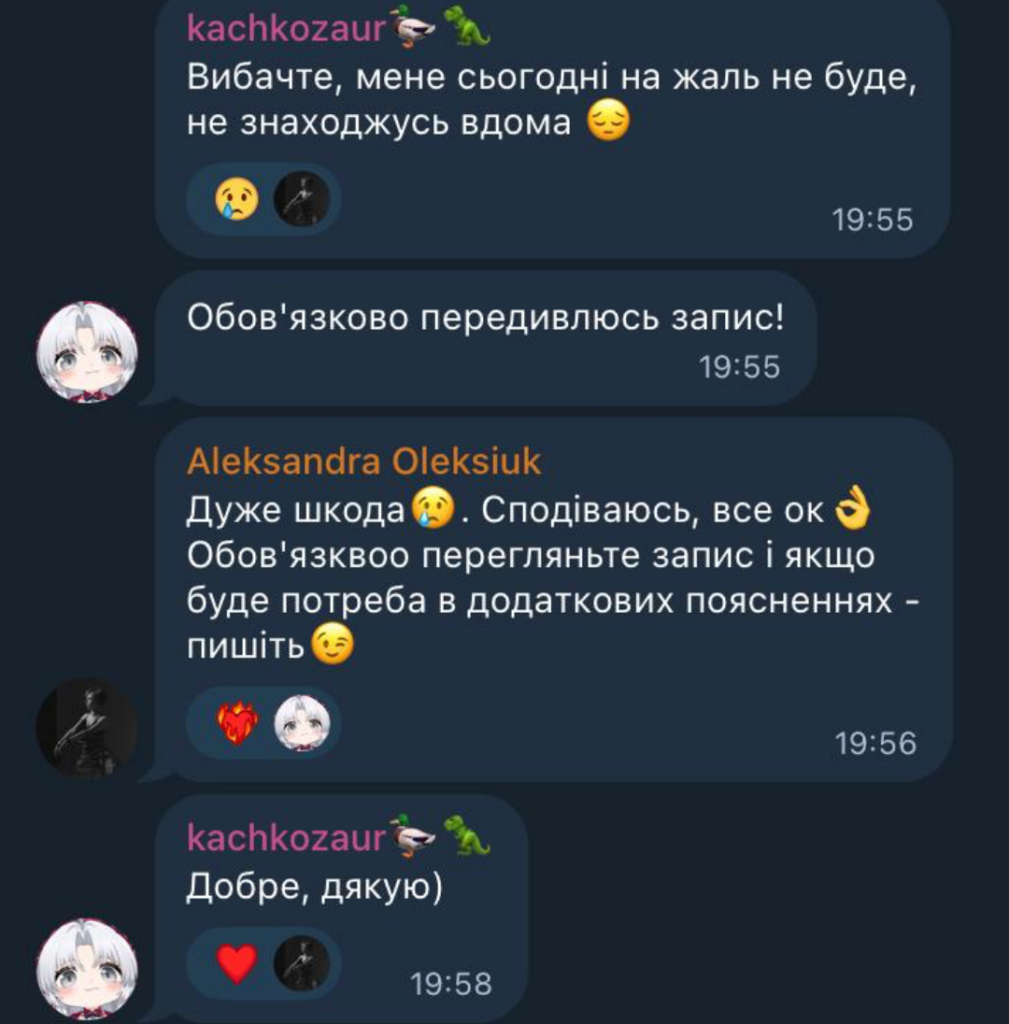Screen dimensions: 1009x1024
Task: Open Aleksandra Oleksiuk's profile name
Action: coord(364,462)
